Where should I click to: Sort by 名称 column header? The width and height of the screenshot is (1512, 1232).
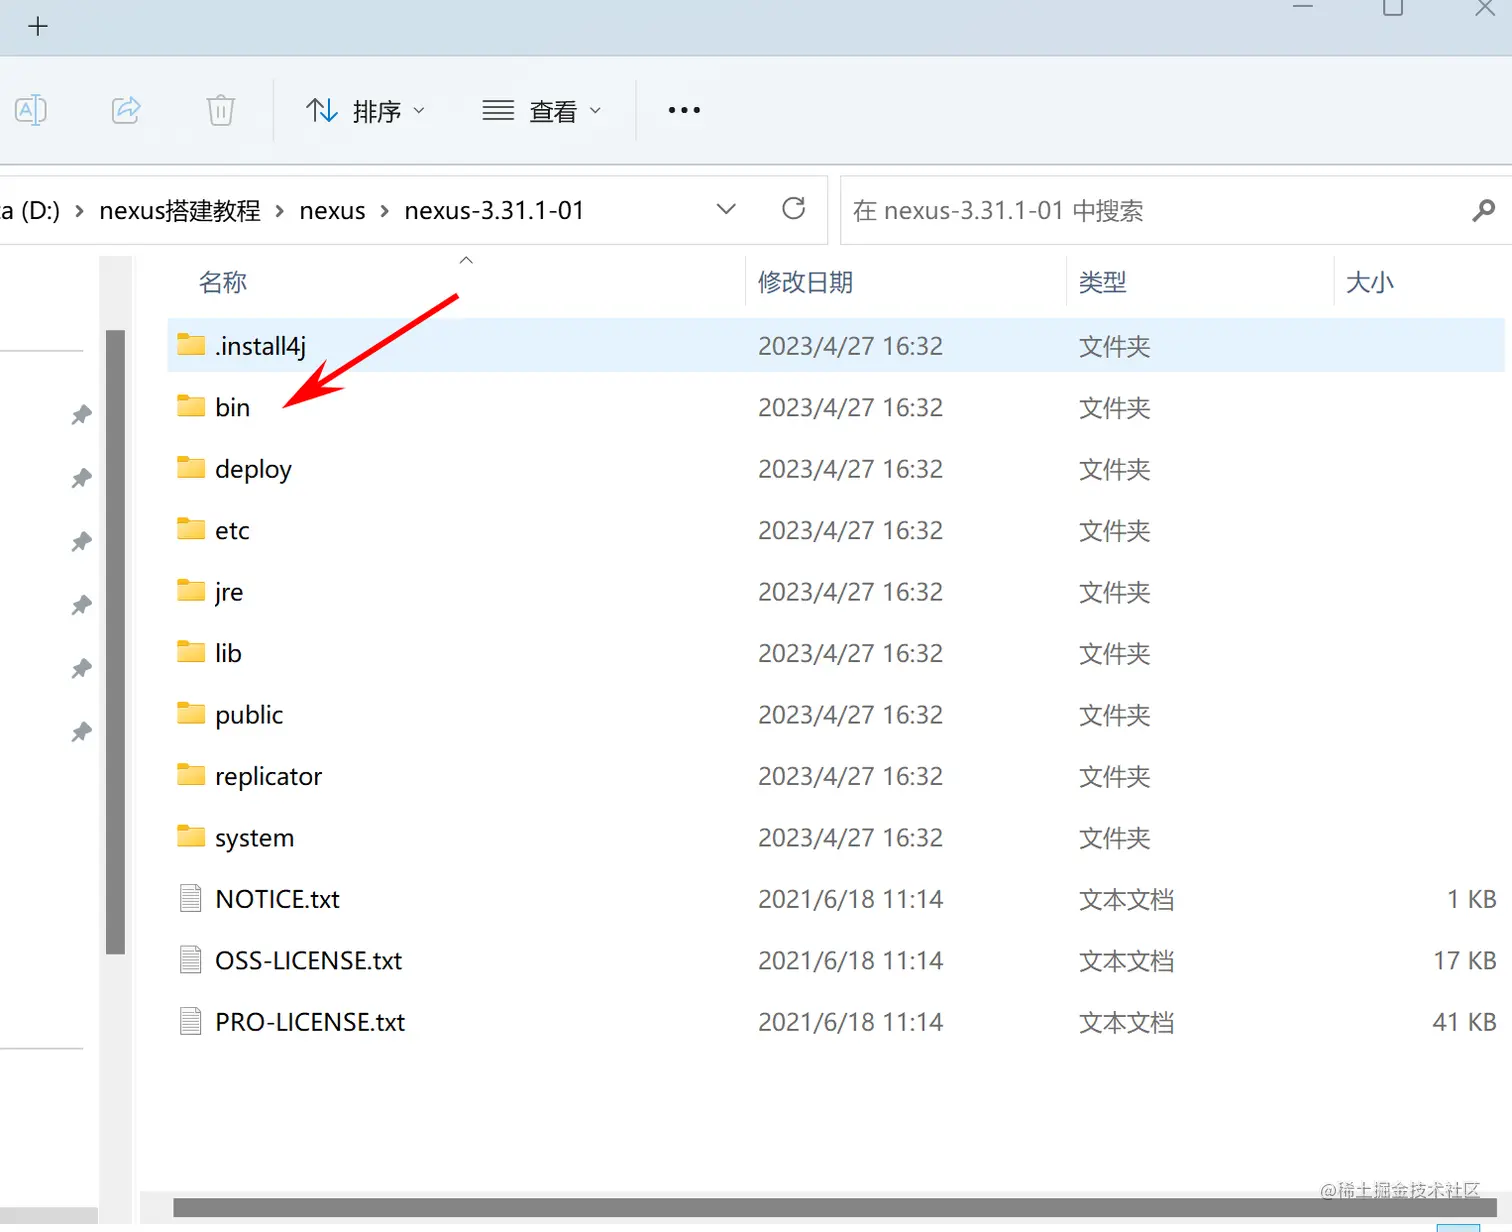(223, 282)
